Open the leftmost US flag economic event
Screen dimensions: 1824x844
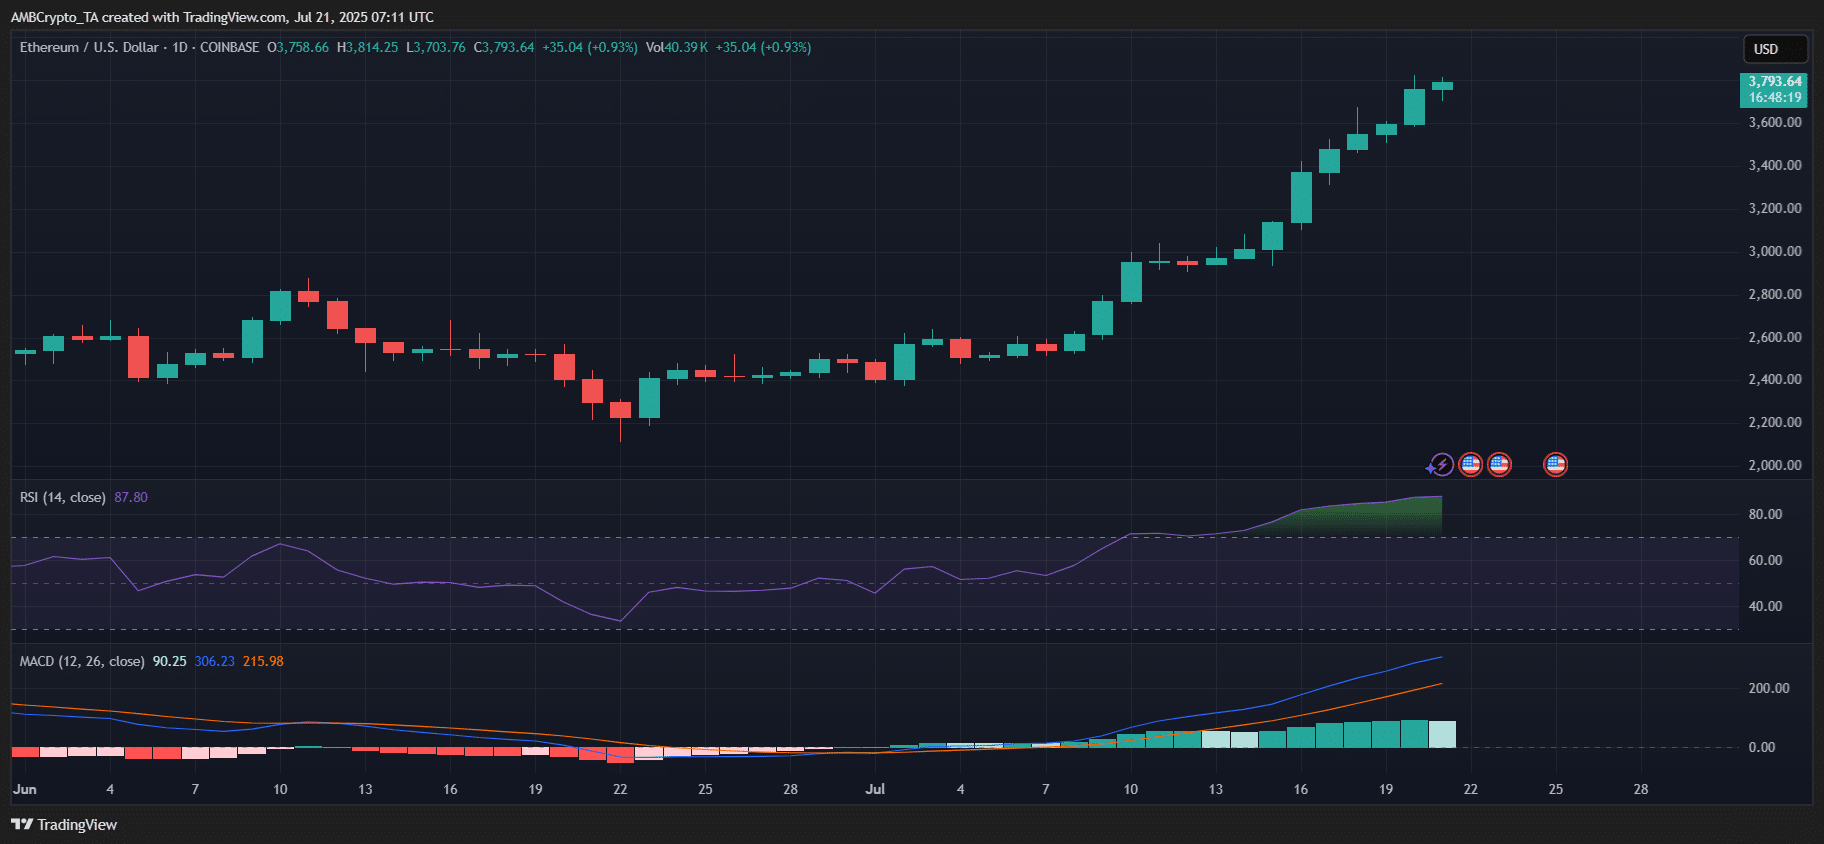(1470, 464)
